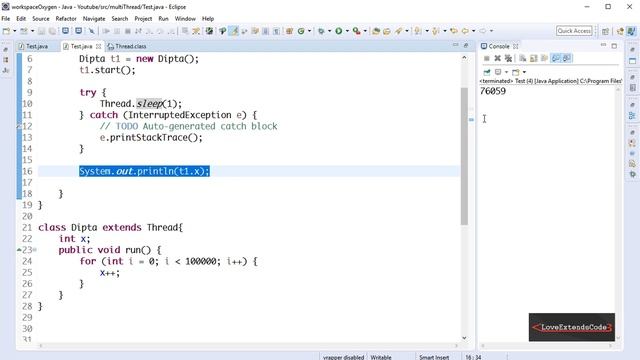This screenshot has width=640, height=360.
Task: Open the Source menu
Action: coord(41,19)
